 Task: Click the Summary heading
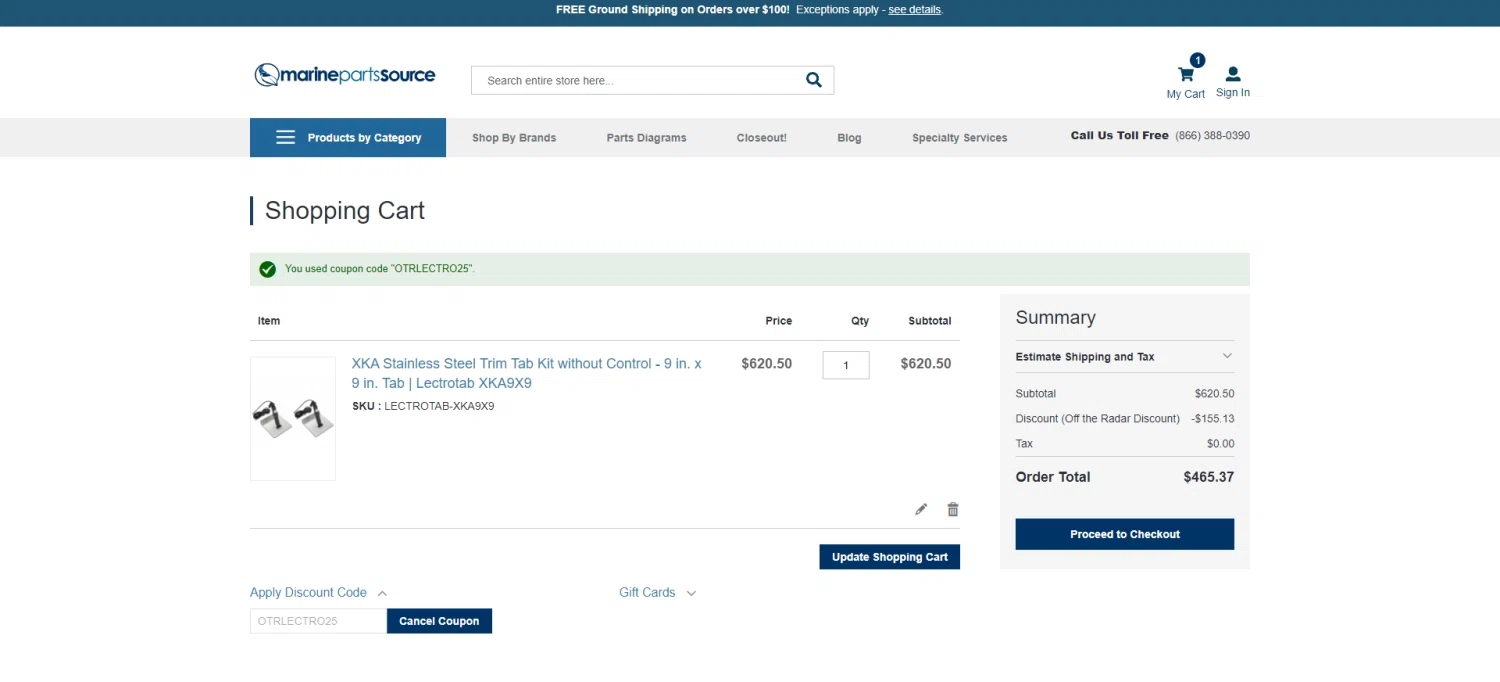tap(1056, 318)
